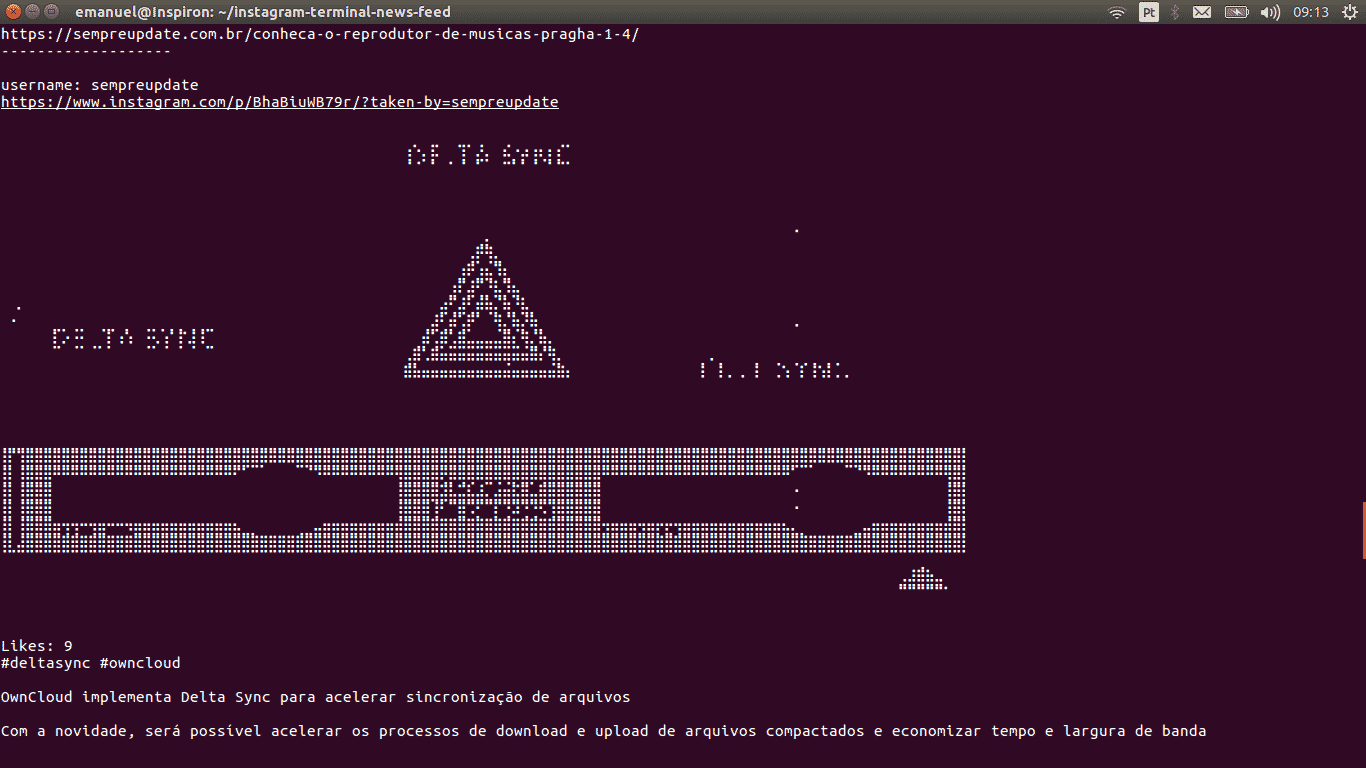Click the terminal window title text
The height and width of the screenshot is (768, 1366).
tap(263, 12)
